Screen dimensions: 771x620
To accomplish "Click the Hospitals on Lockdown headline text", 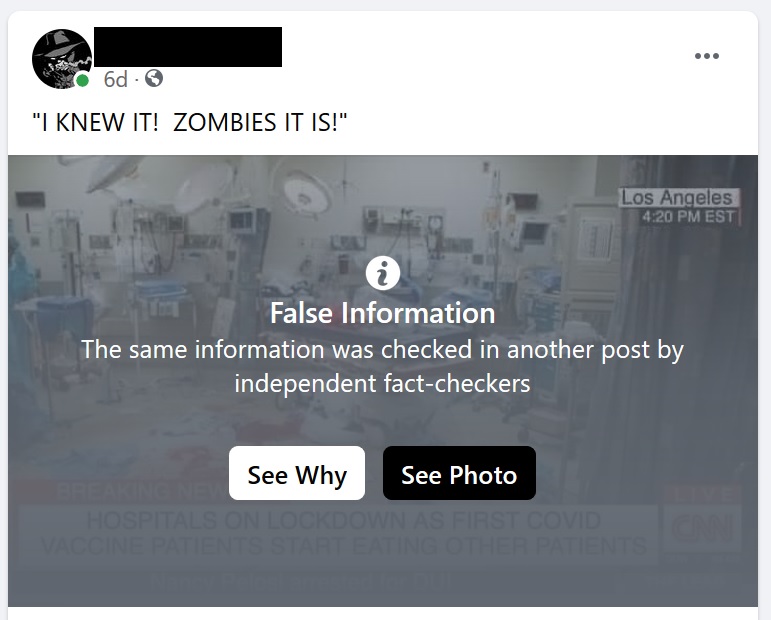I will [343, 533].
